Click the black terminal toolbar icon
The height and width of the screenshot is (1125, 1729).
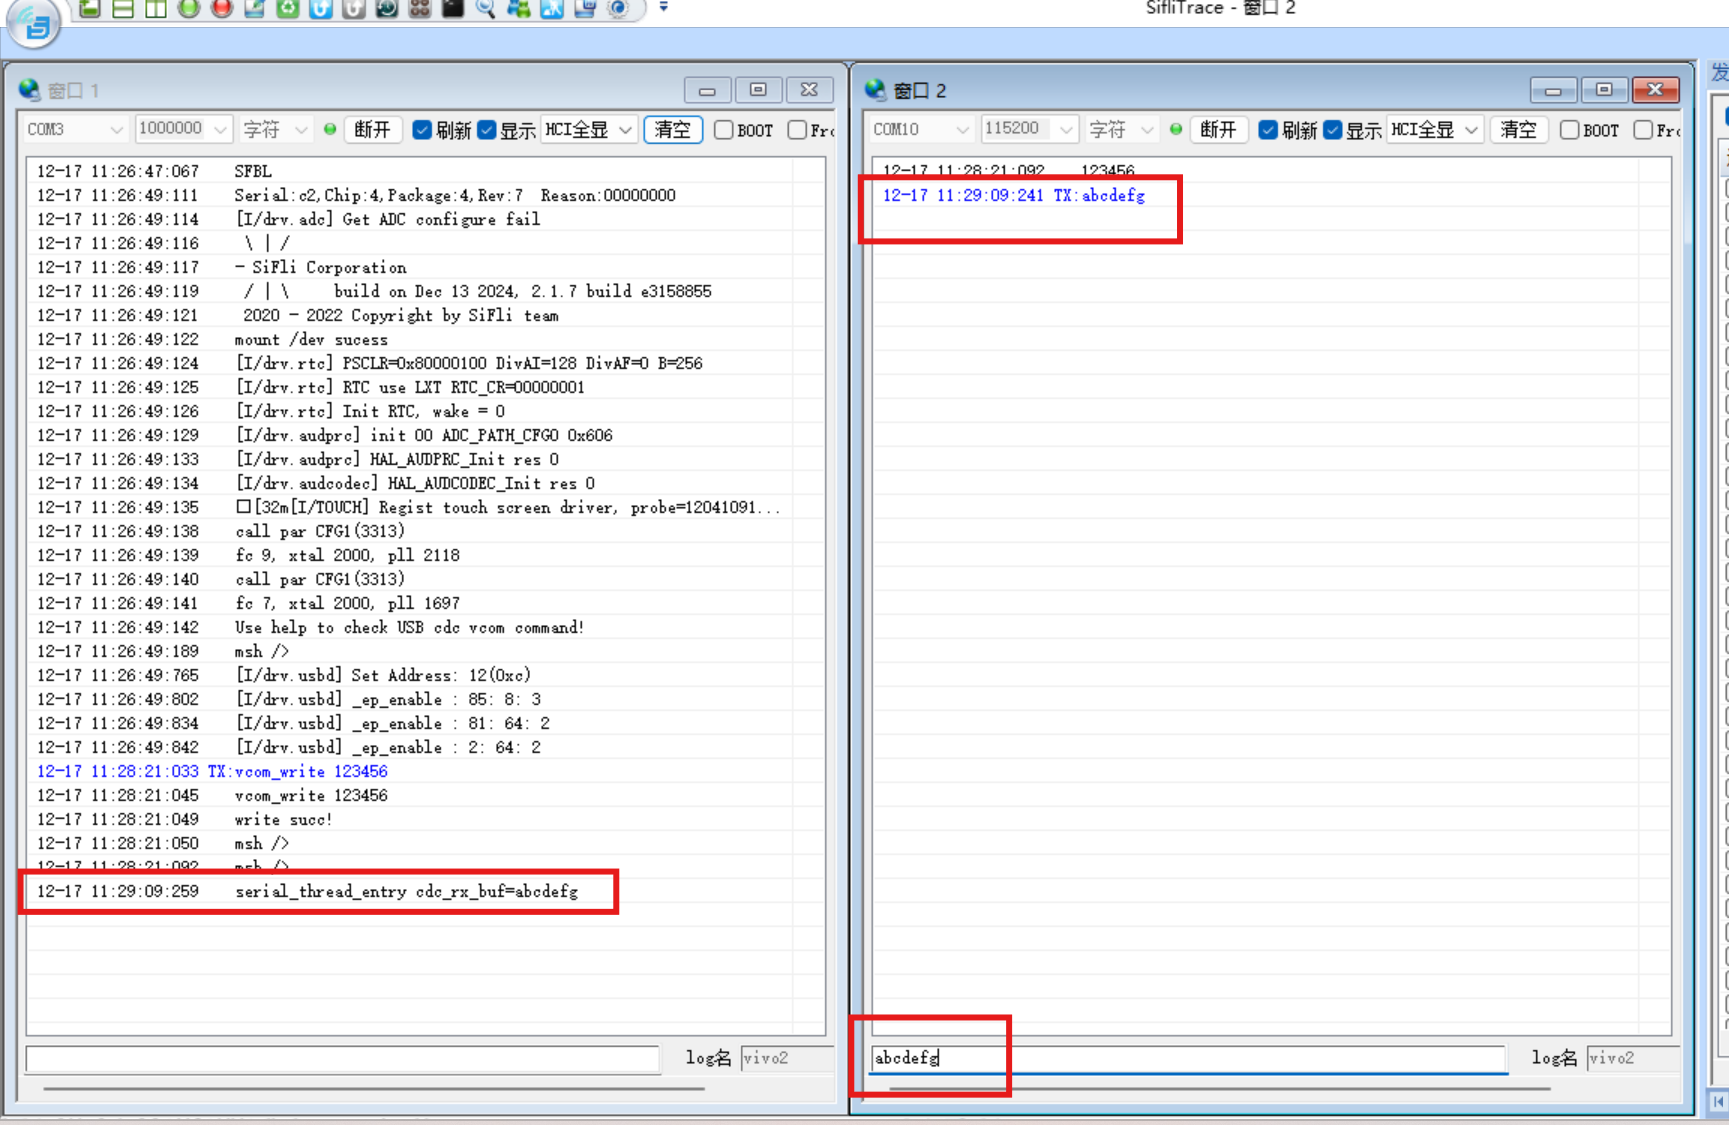(453, 8)
